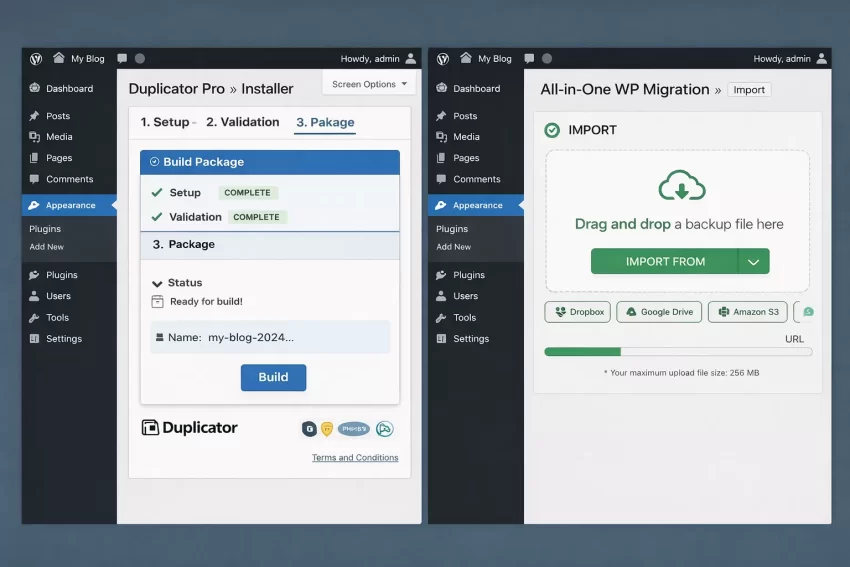850x567 pixels.
Task: Click the calendar icon beside Ready for build
Action: pyautogui.click(x=157, y=301)
